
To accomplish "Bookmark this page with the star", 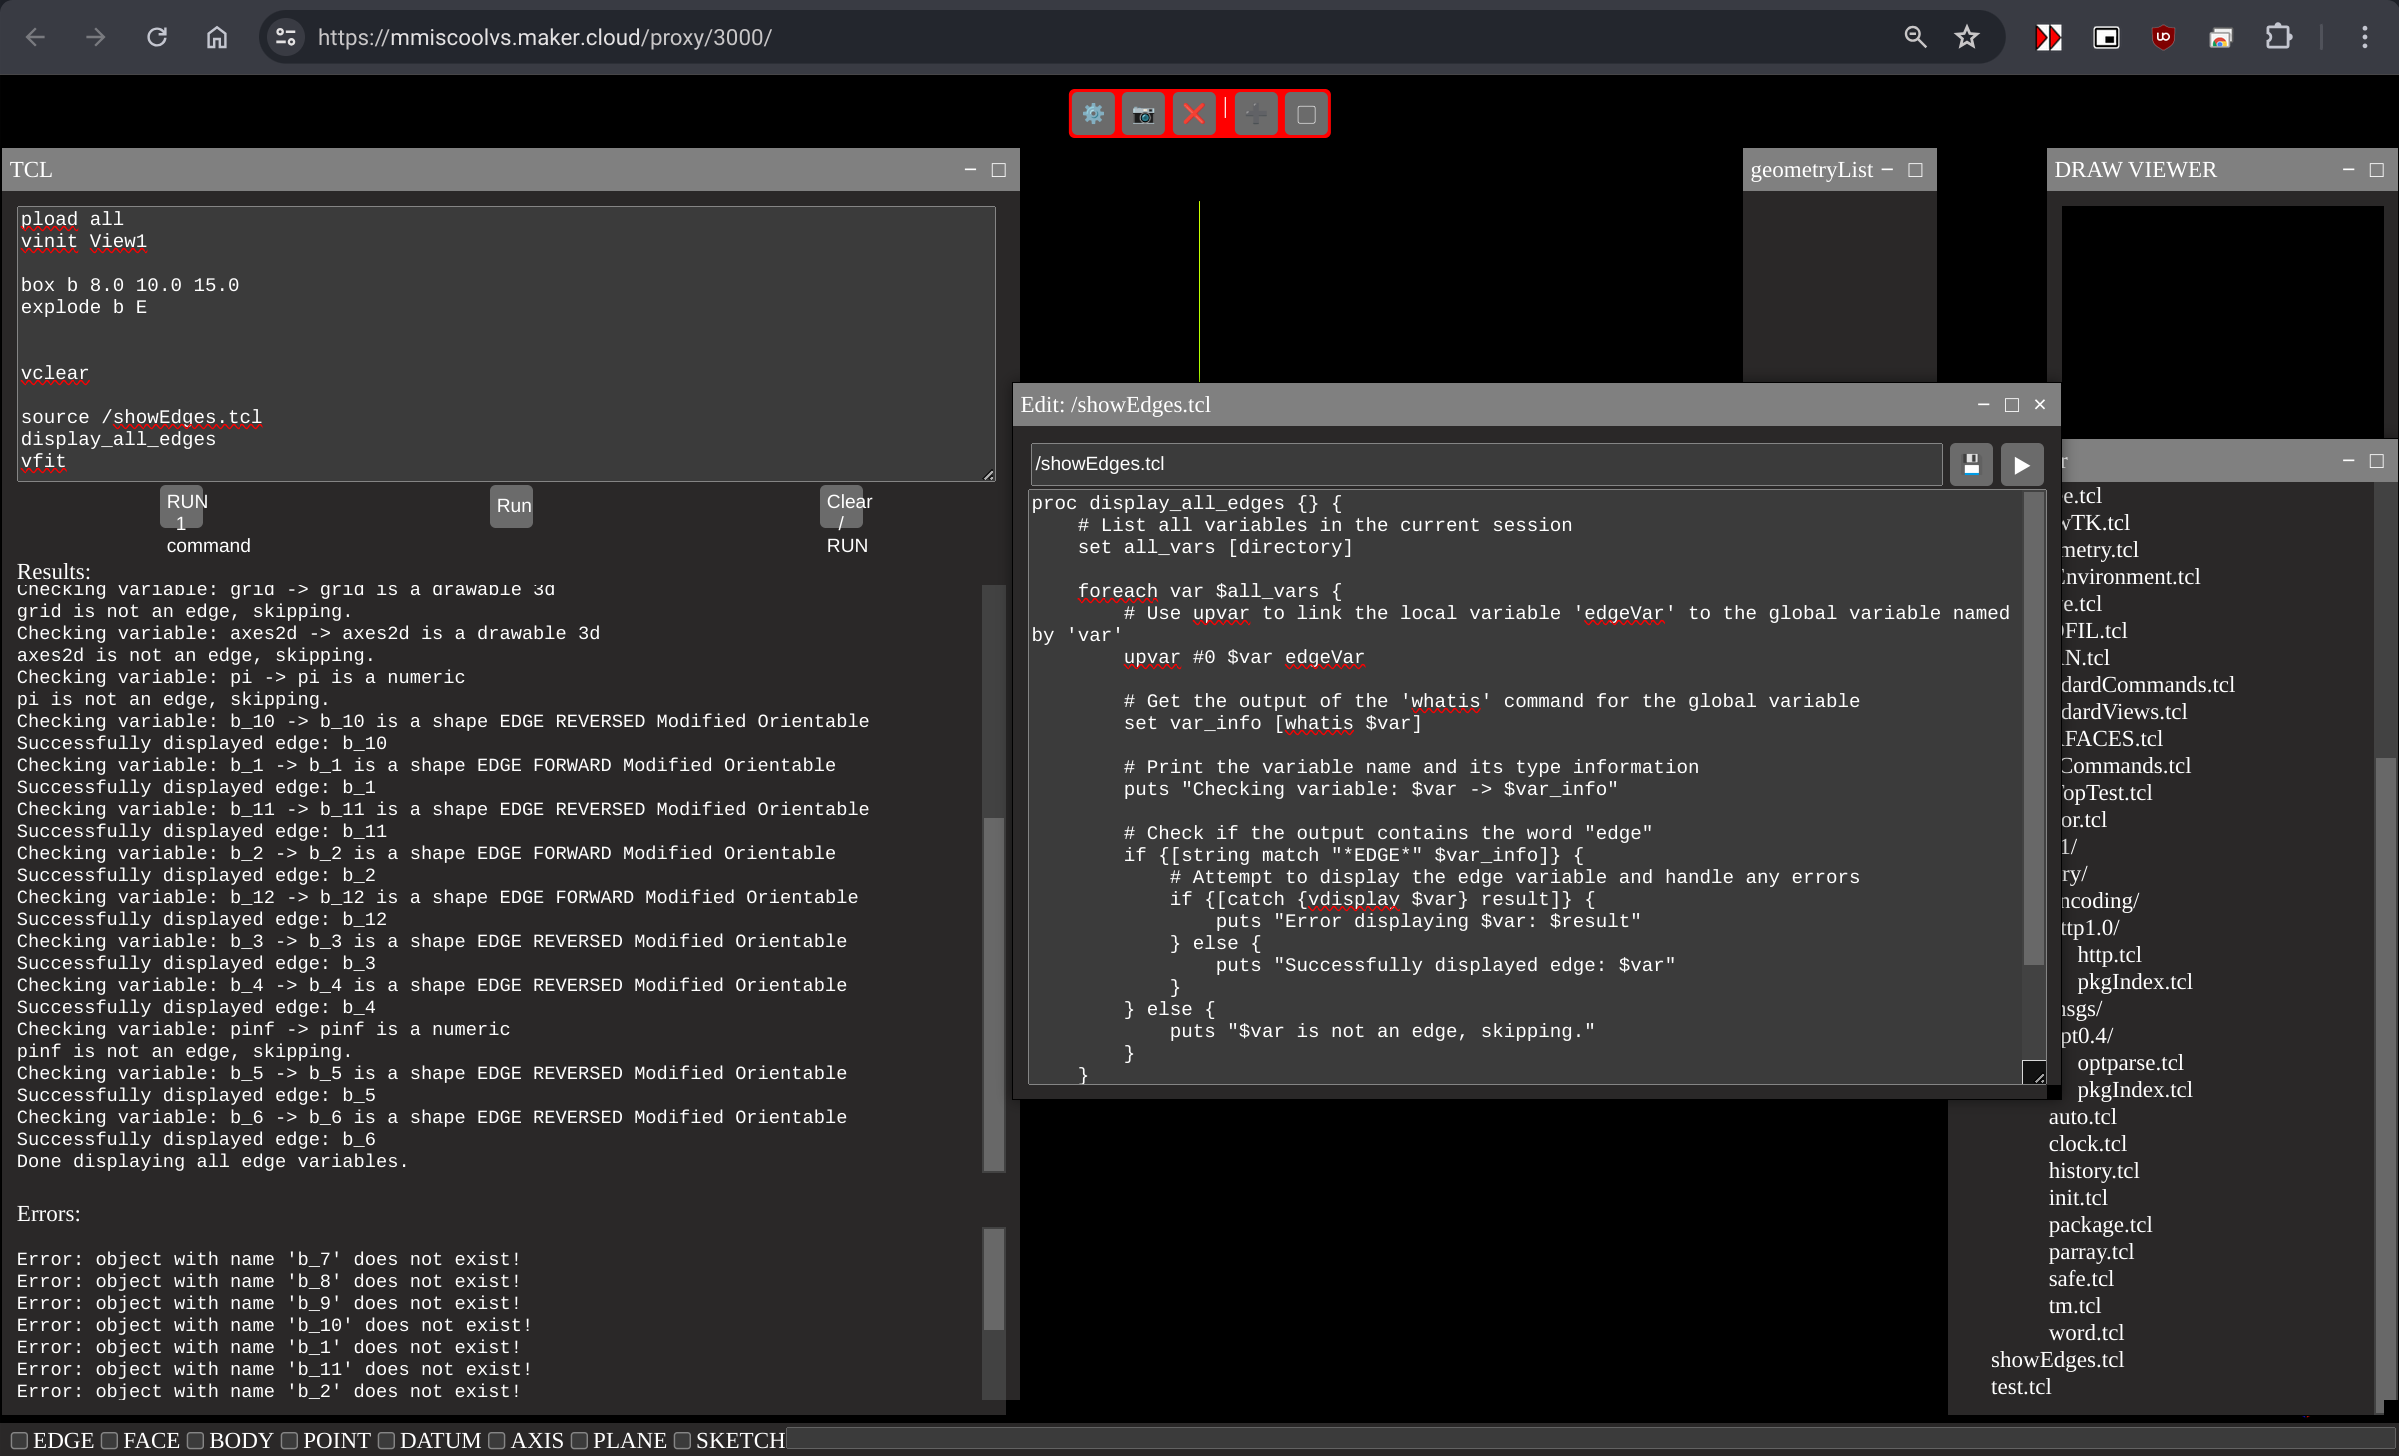I will click(1966, 37).
